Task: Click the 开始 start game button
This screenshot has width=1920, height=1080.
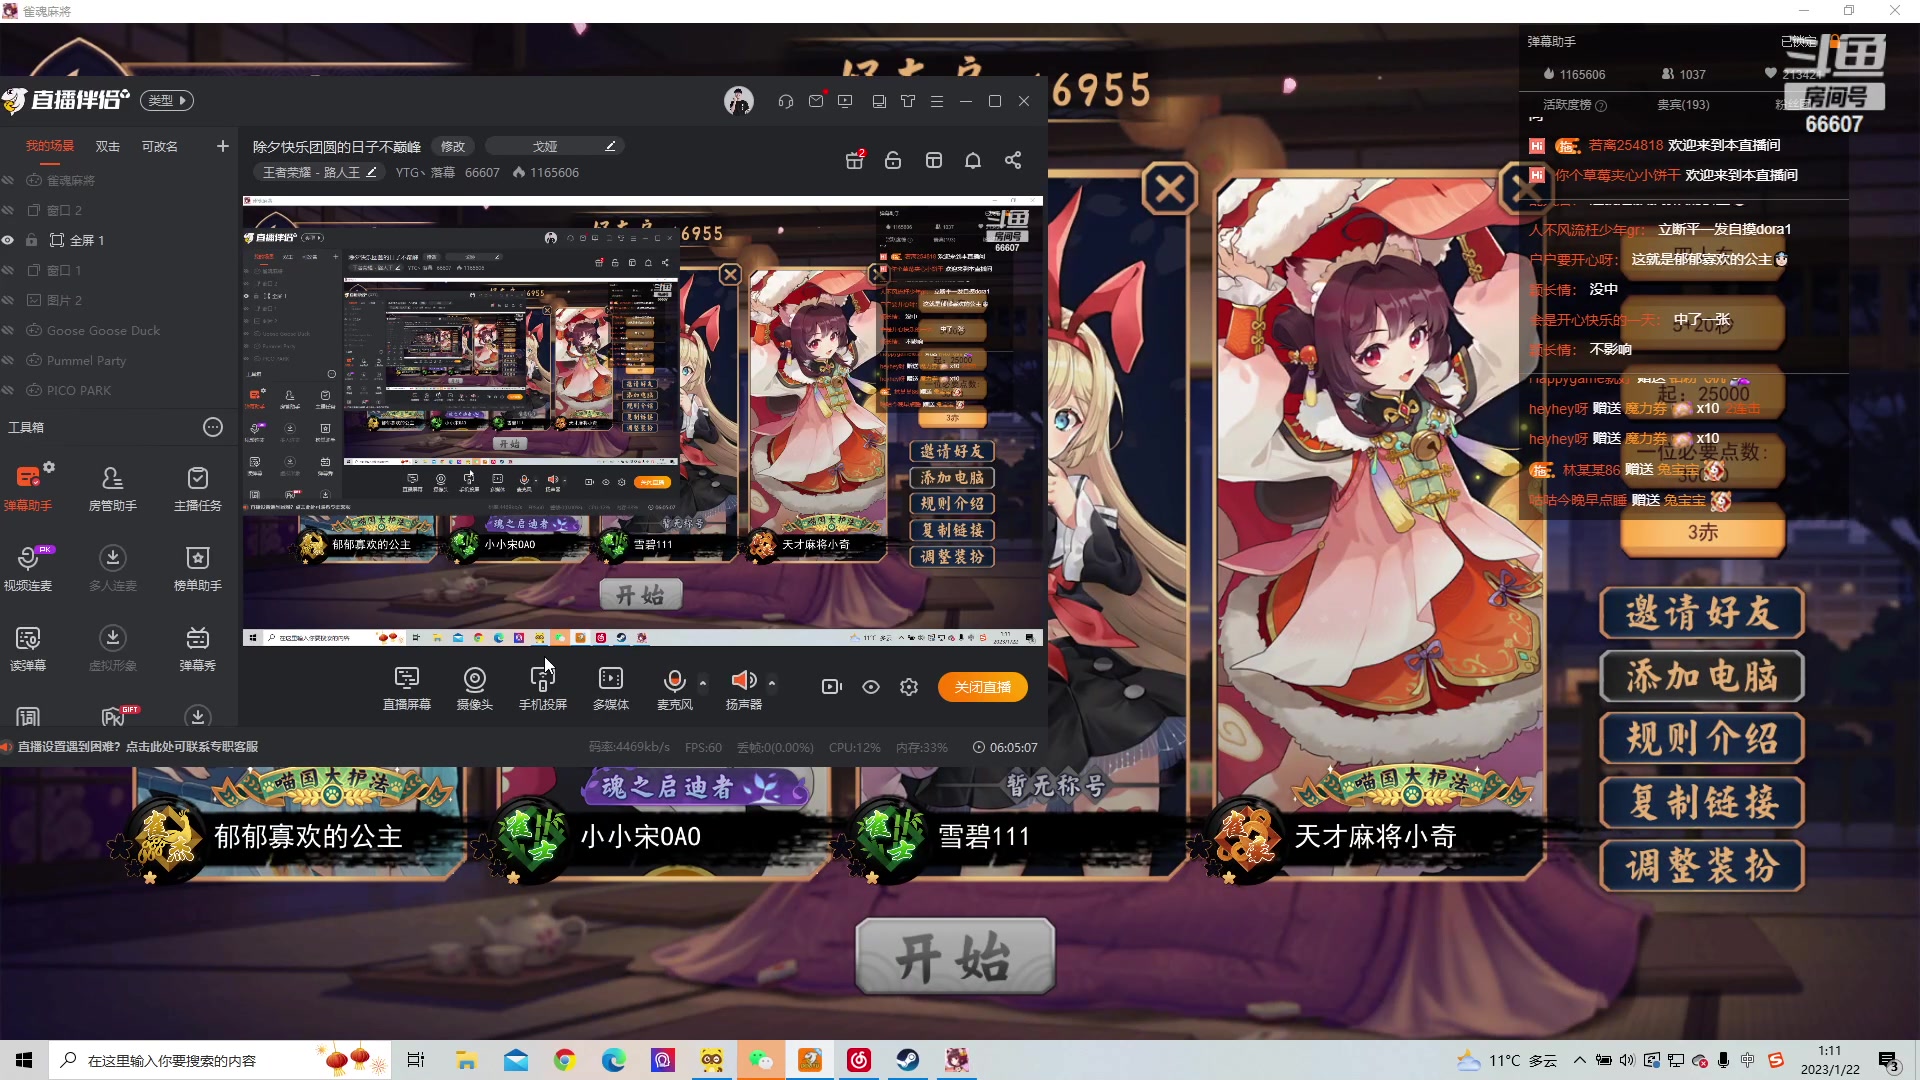Action: point(955,956)
